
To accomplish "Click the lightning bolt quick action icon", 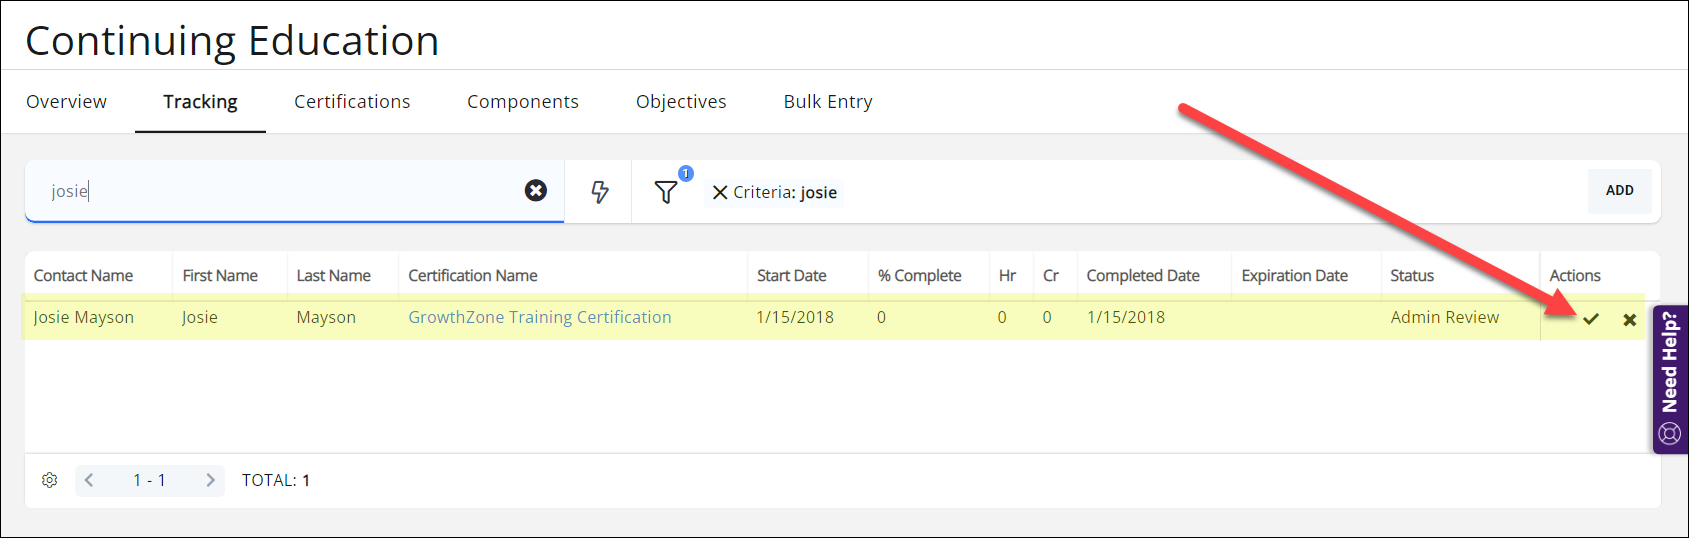I will (x=599, y=192).
